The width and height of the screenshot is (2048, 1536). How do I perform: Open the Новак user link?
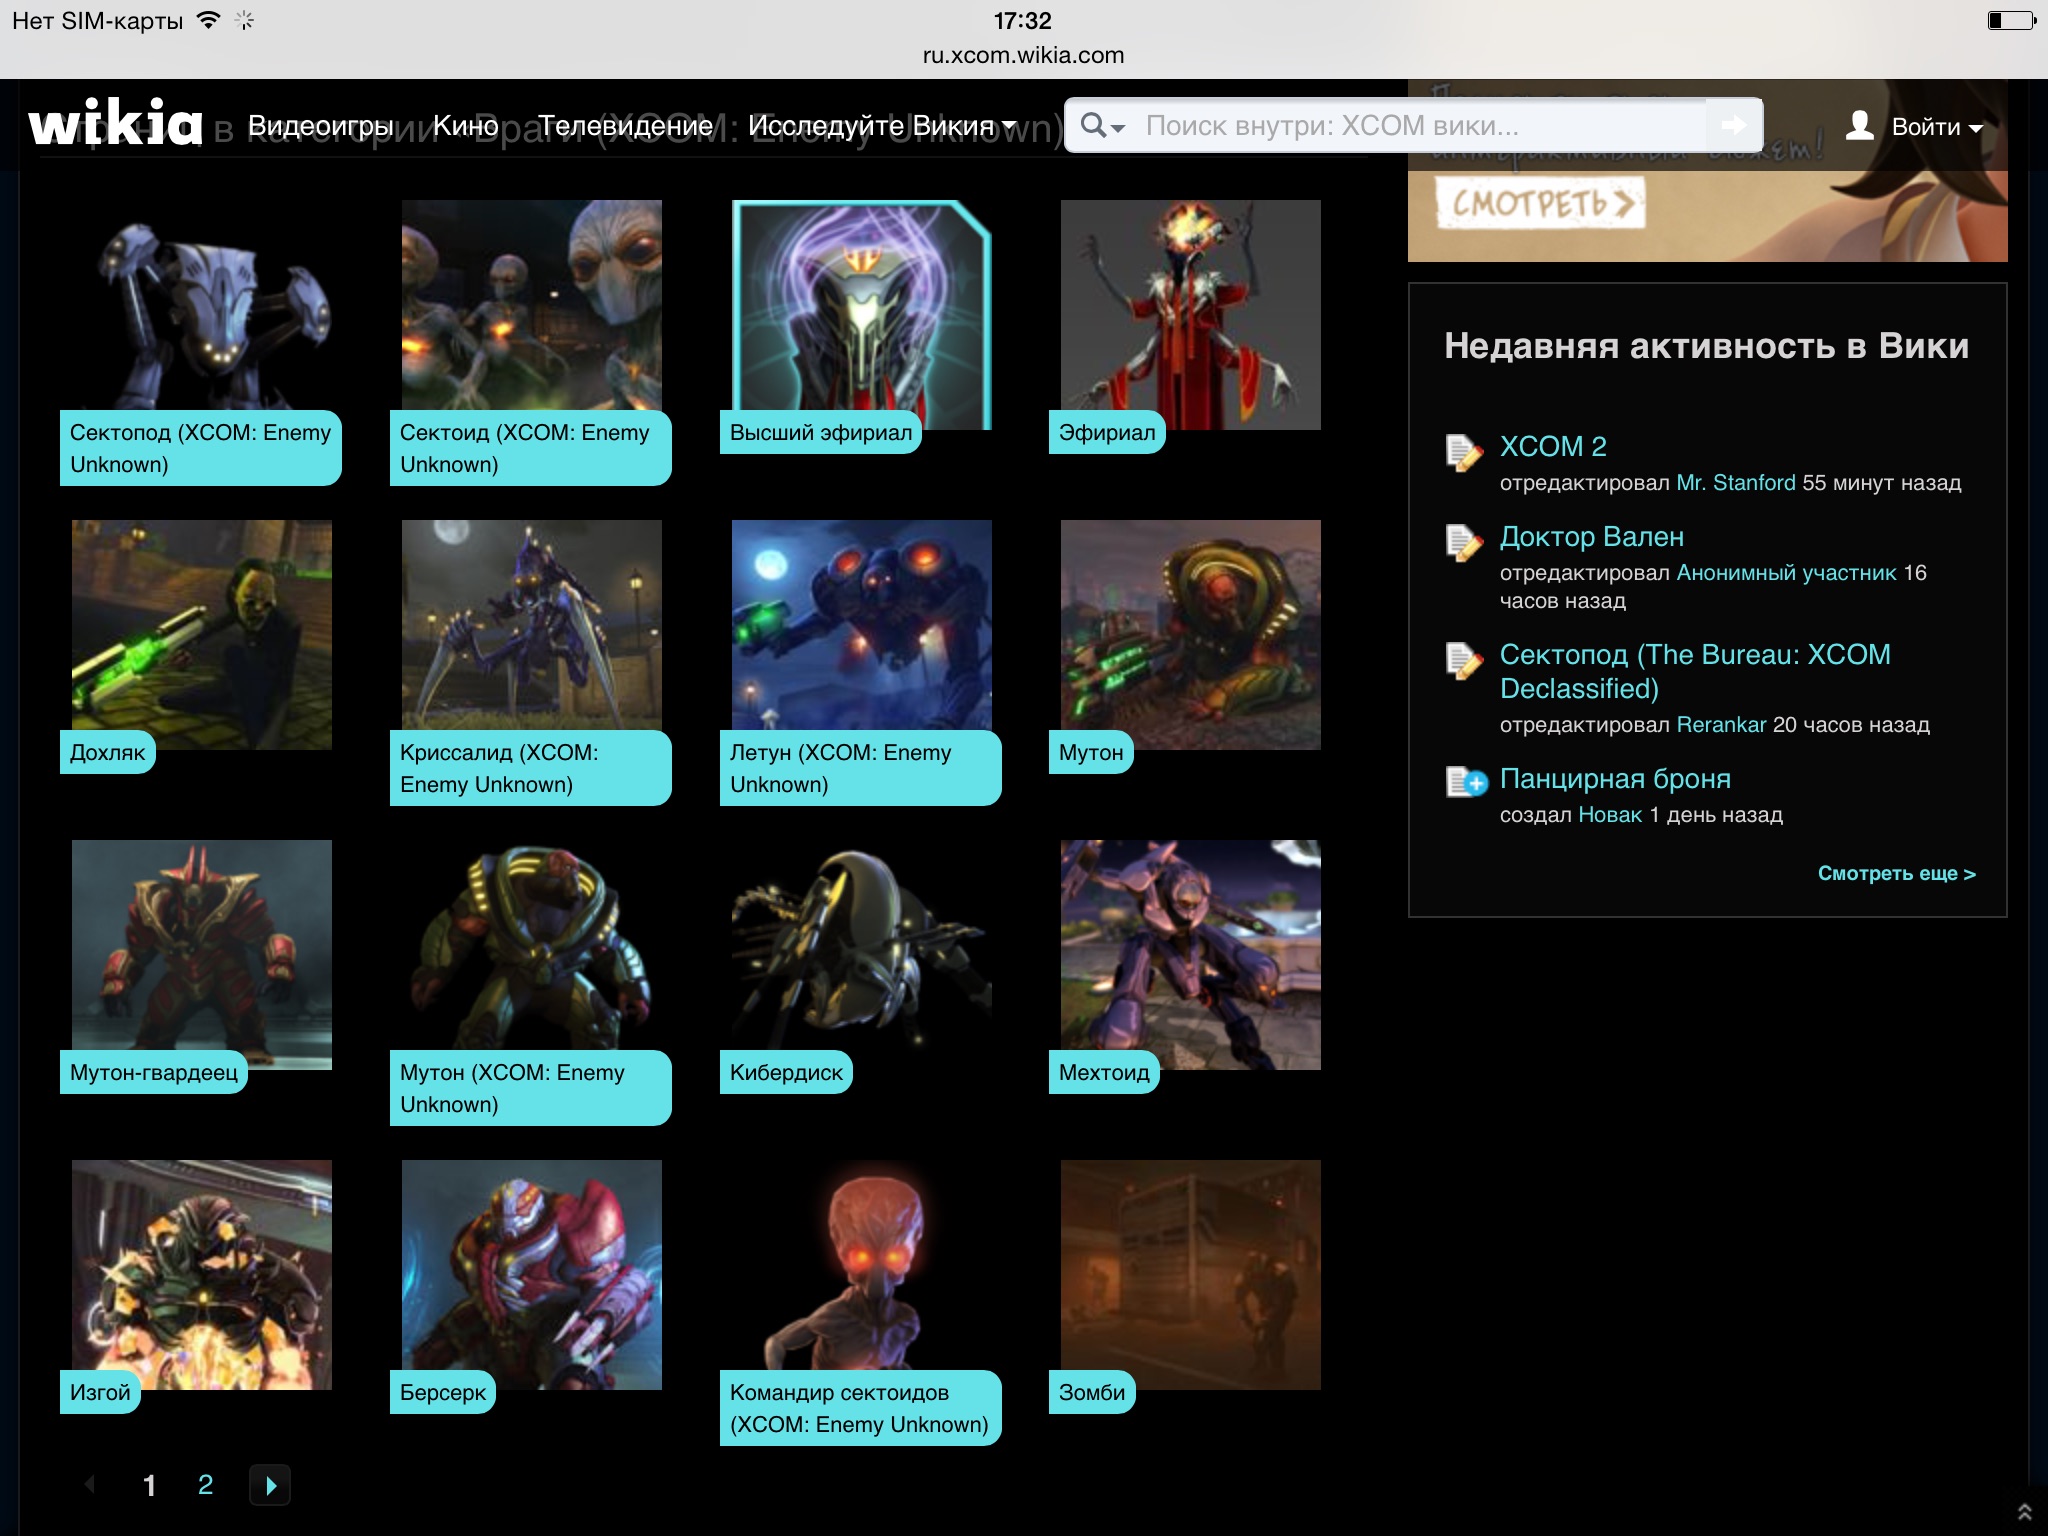[1610, 815]
